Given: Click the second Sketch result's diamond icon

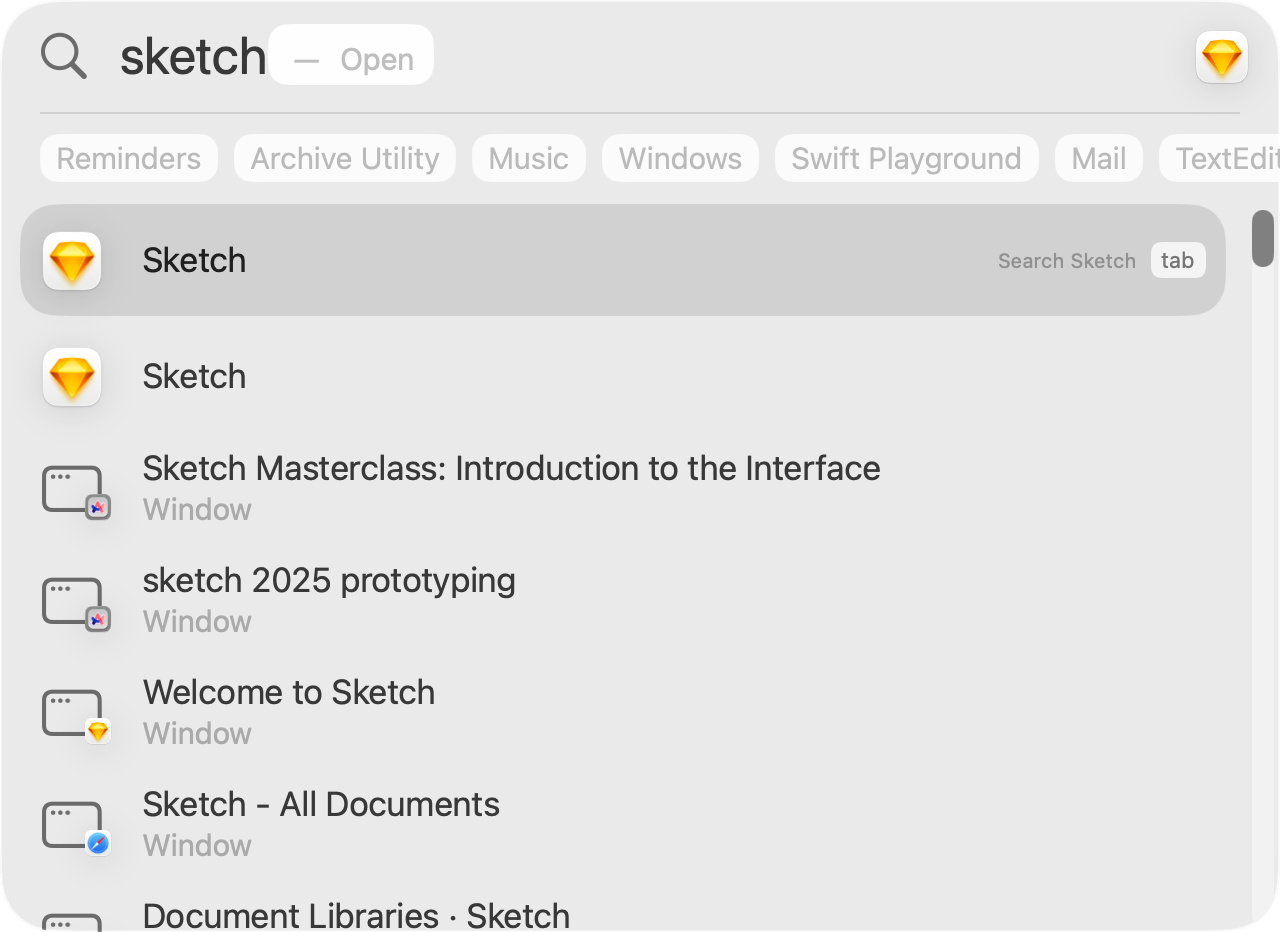Looking at the screenshot, I should click(x=72, y=377).
